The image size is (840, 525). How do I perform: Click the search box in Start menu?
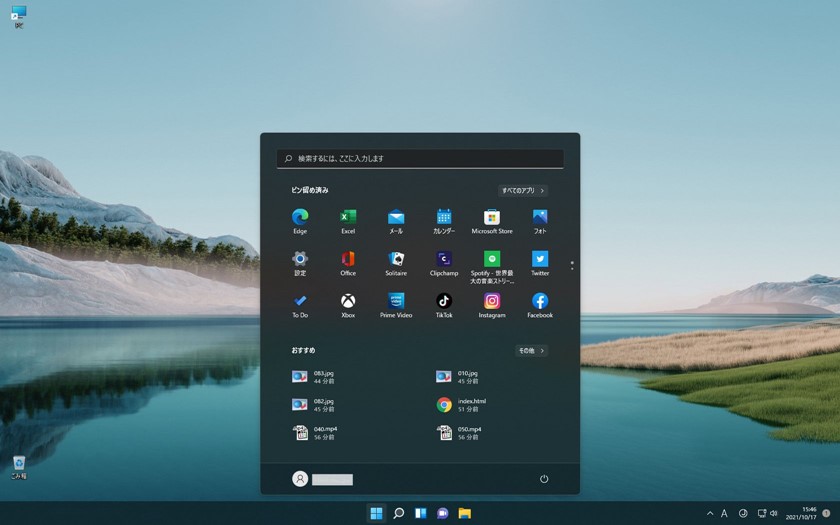pos(420,159)
